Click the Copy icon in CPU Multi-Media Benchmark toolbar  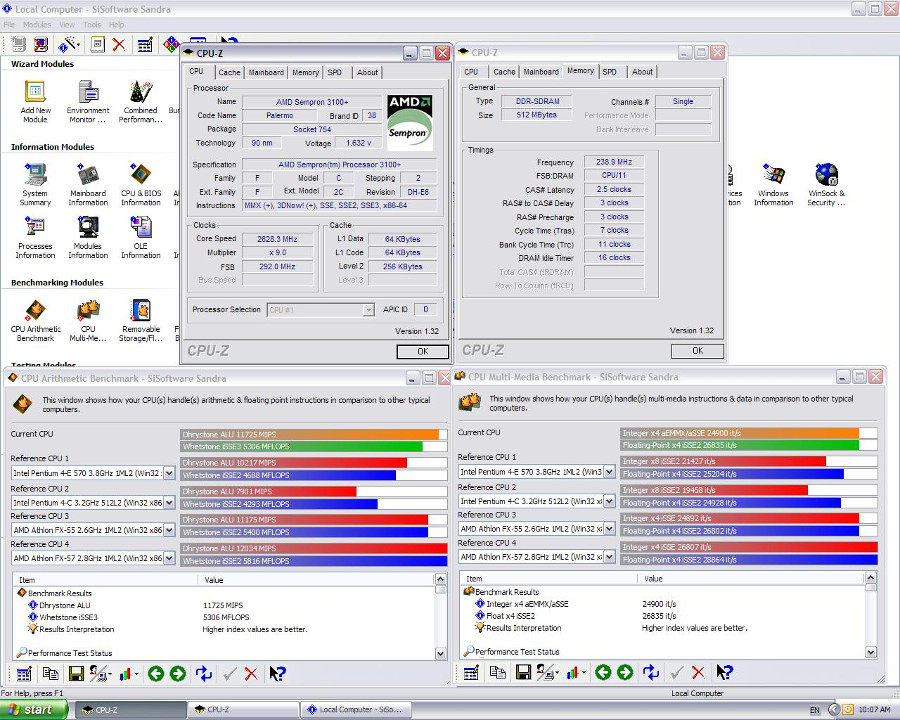[498, 672]
